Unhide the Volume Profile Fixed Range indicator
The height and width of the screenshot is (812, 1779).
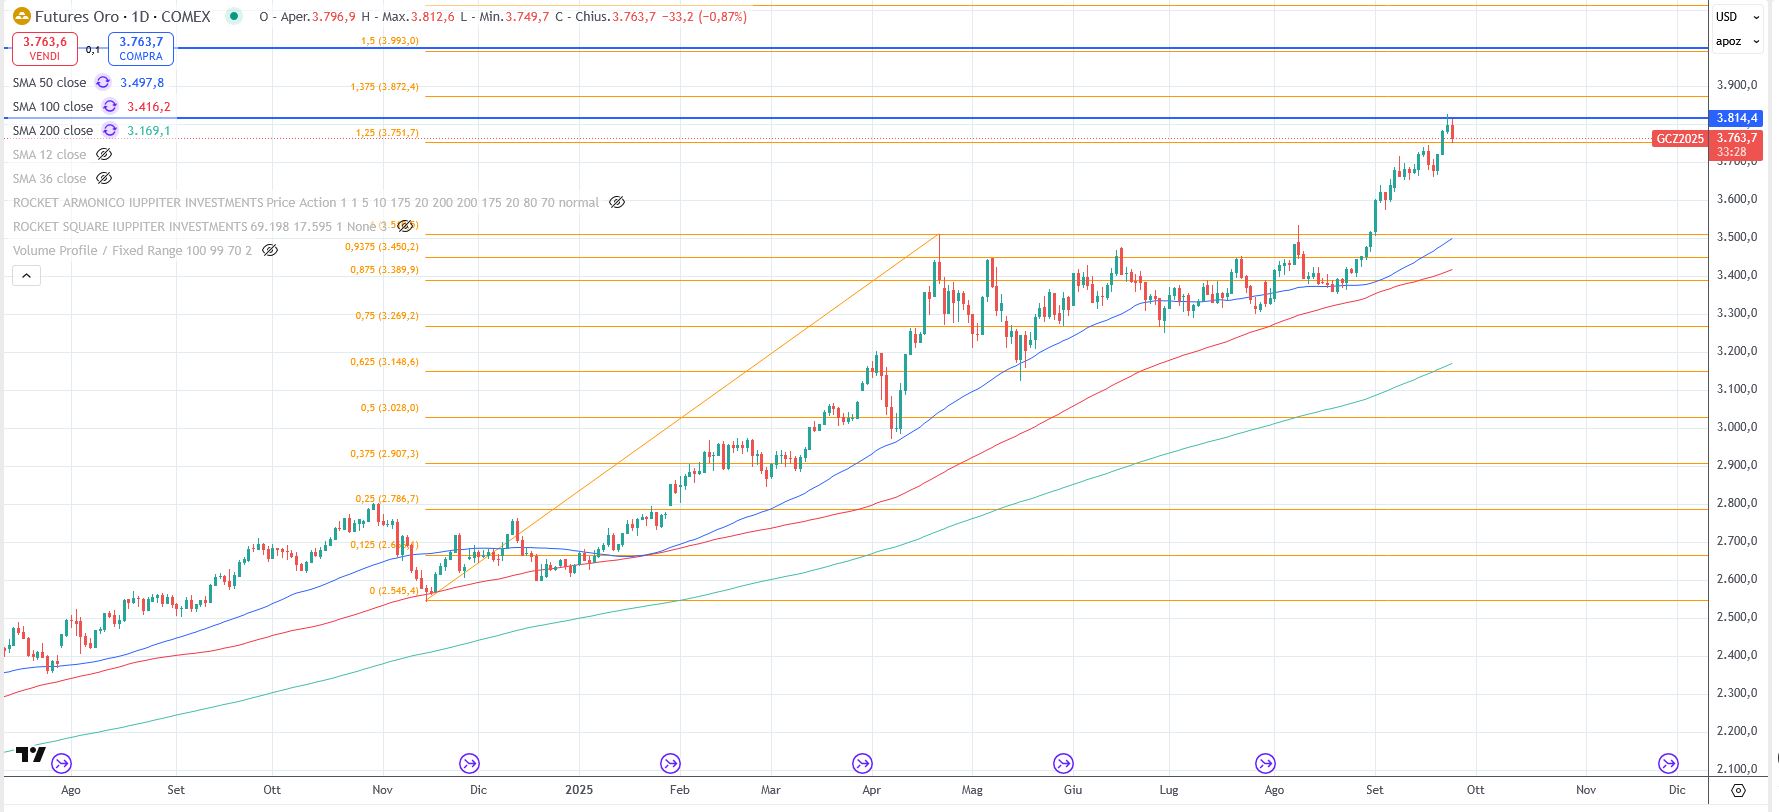[269, 251]
